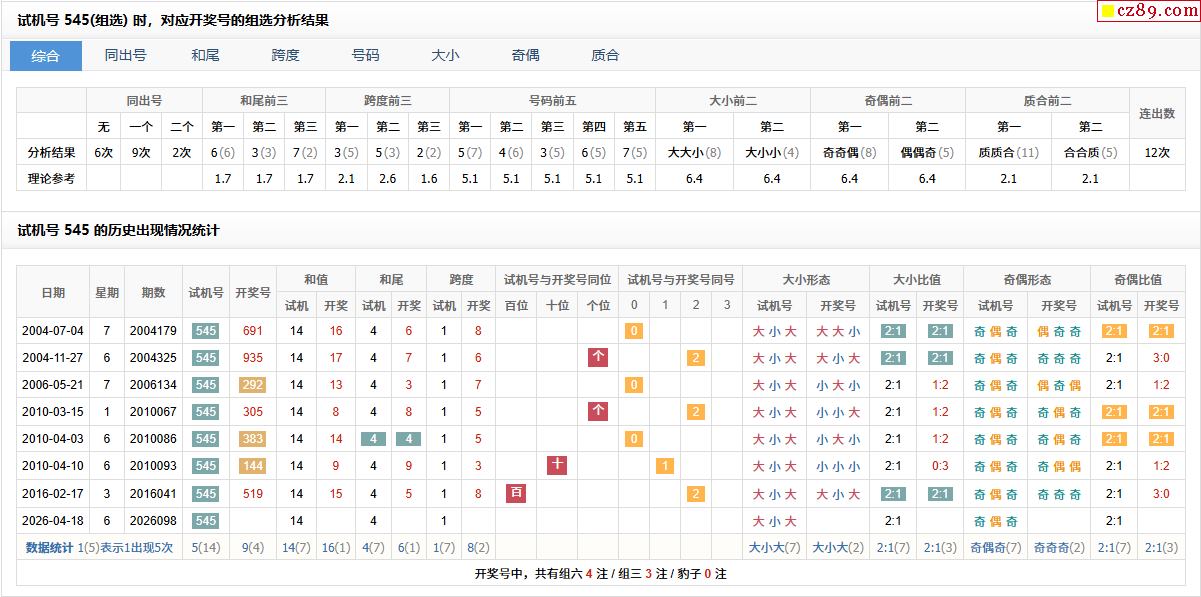Viewport: 1201px width, 597px height.
Task: Click the red 个 badge in the 2004-11-27 row
Action: pyautogui.click(x=598, y=357)
